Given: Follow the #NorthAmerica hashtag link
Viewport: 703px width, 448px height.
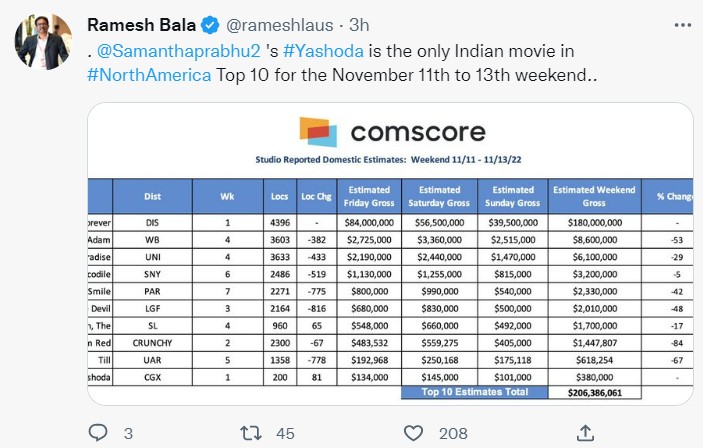Looking at the screenshot, I should (150, 73).
